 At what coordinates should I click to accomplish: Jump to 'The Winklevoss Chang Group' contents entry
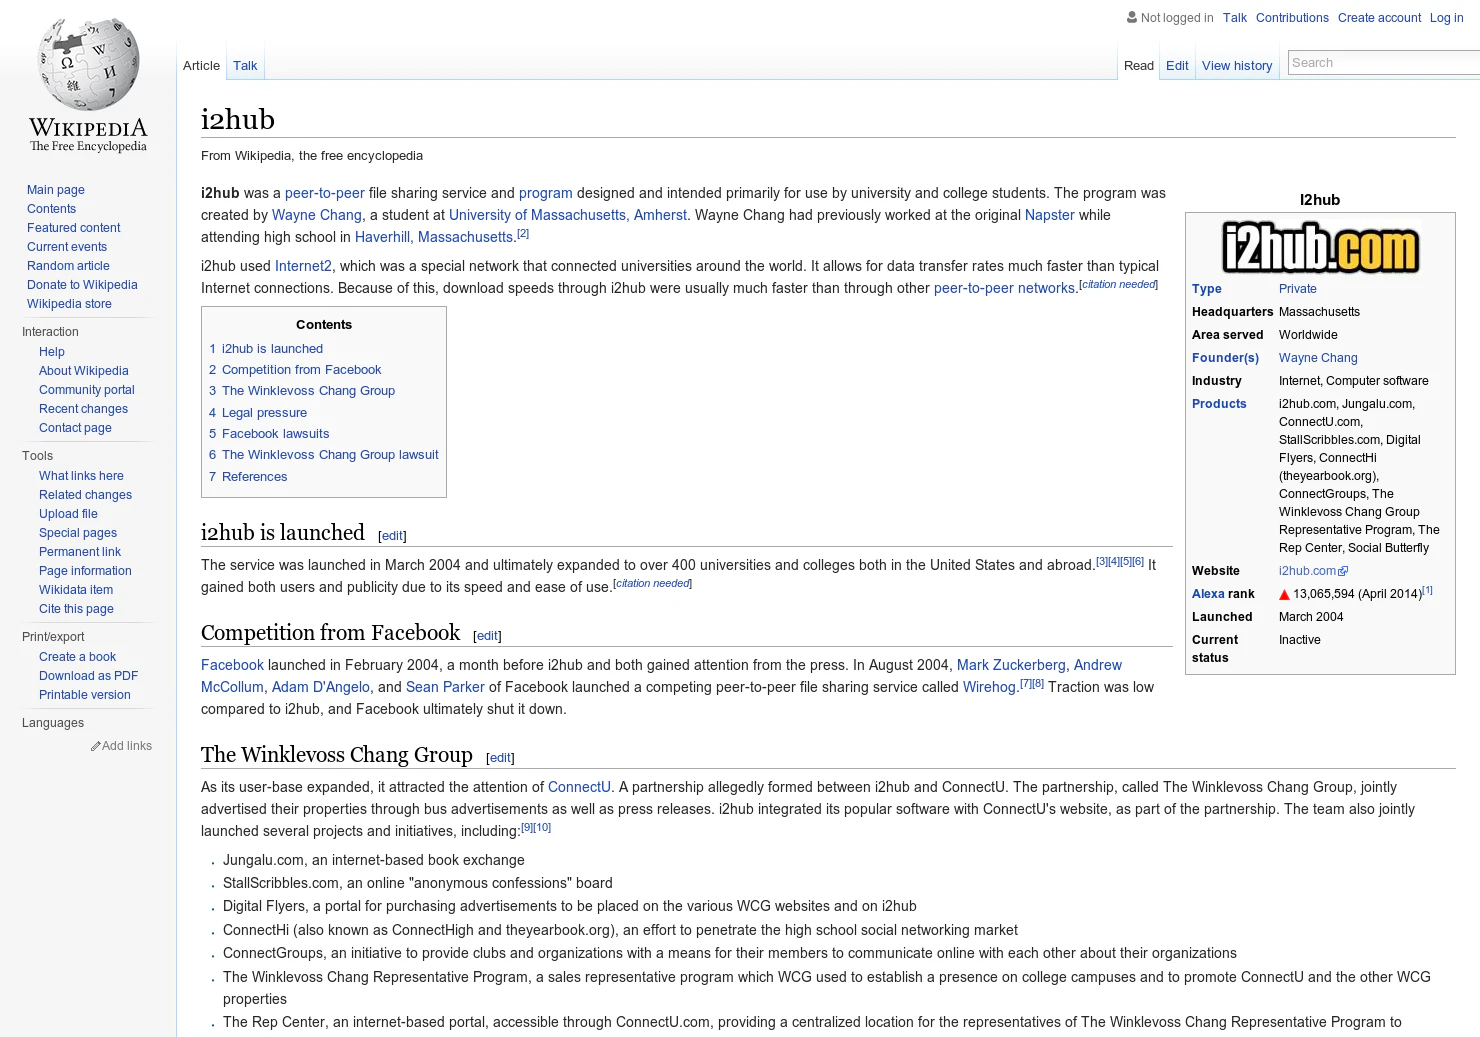pyautogui.click(x=302, y=391)
